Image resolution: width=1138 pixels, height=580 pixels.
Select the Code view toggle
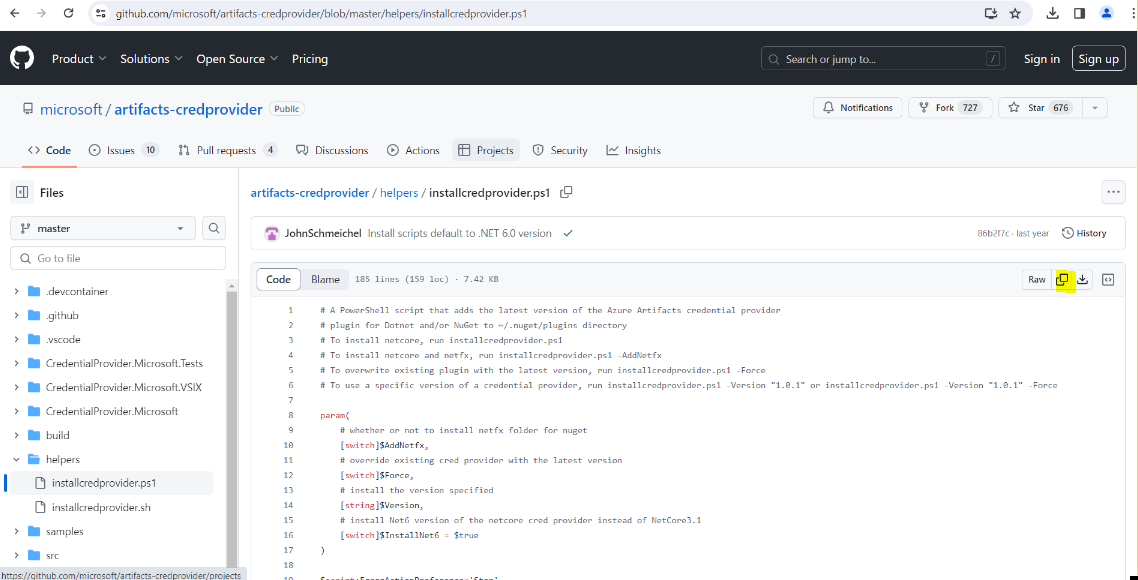(x=279, y=279)
